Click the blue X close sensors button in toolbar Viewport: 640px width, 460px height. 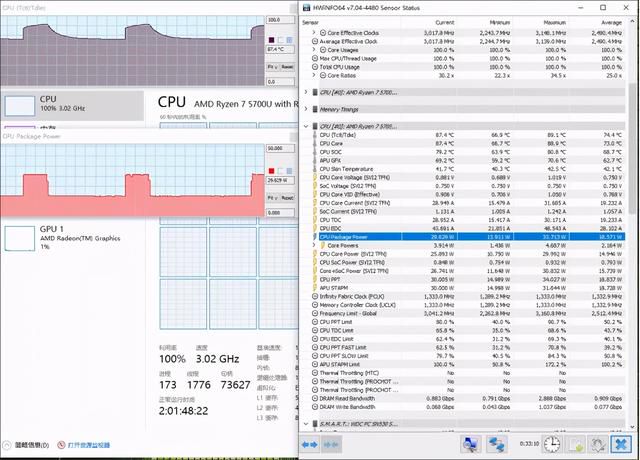click(621, 444)
